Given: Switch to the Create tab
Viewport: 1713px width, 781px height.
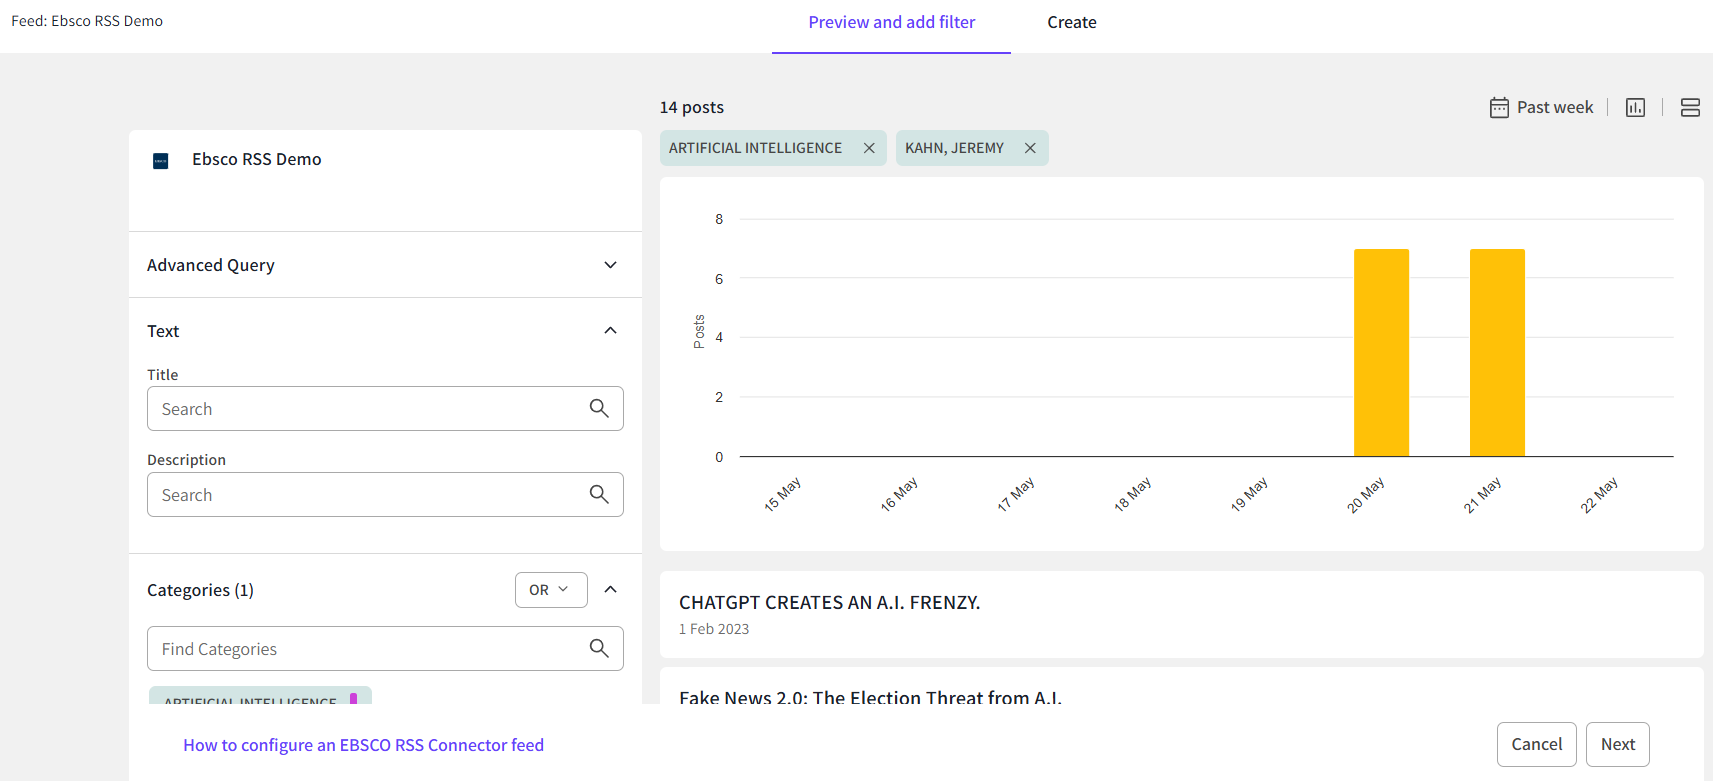Looking at the screenshot, I should click(1071, 23).
